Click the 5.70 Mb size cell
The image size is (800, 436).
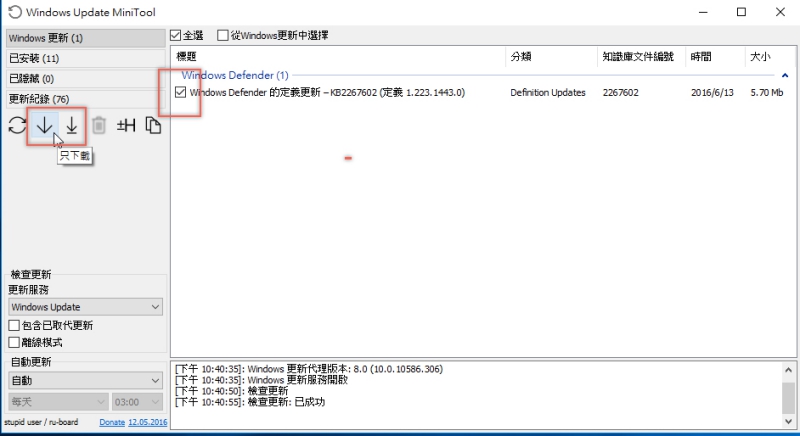tap(766, 92)
